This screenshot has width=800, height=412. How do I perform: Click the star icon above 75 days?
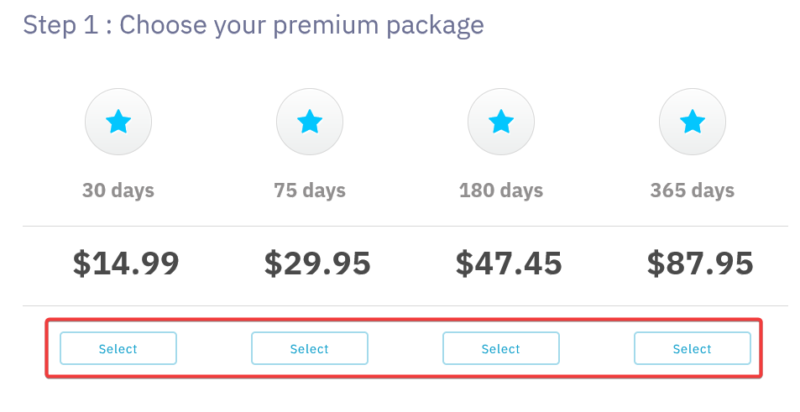coord(310,122)
